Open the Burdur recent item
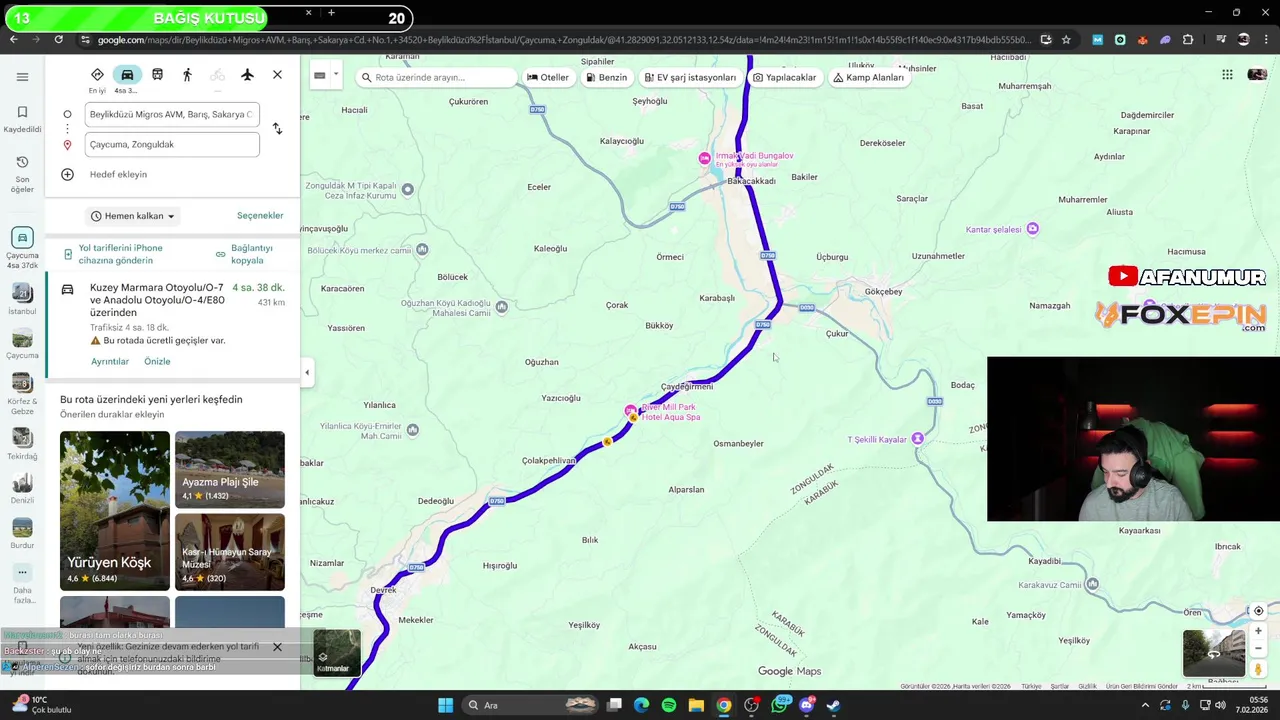The height and width of the screenshot is (720, 1280). [22, 532]
